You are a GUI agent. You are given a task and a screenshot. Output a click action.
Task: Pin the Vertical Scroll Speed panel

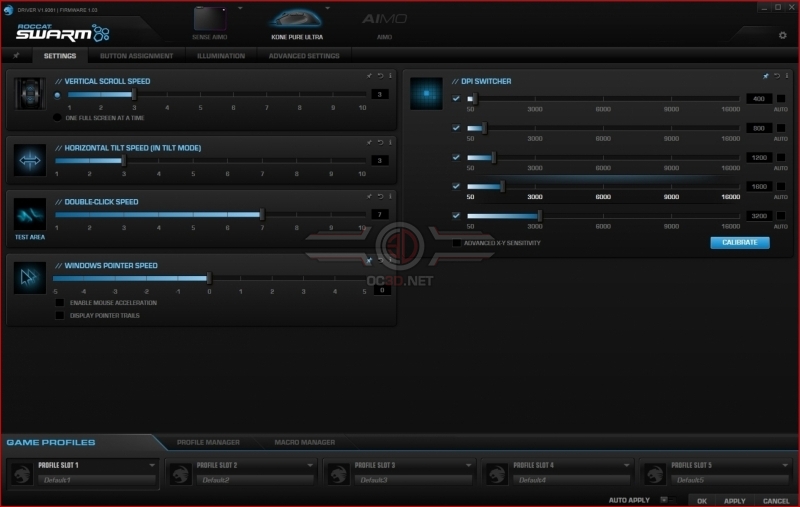(x=369, y=76)
